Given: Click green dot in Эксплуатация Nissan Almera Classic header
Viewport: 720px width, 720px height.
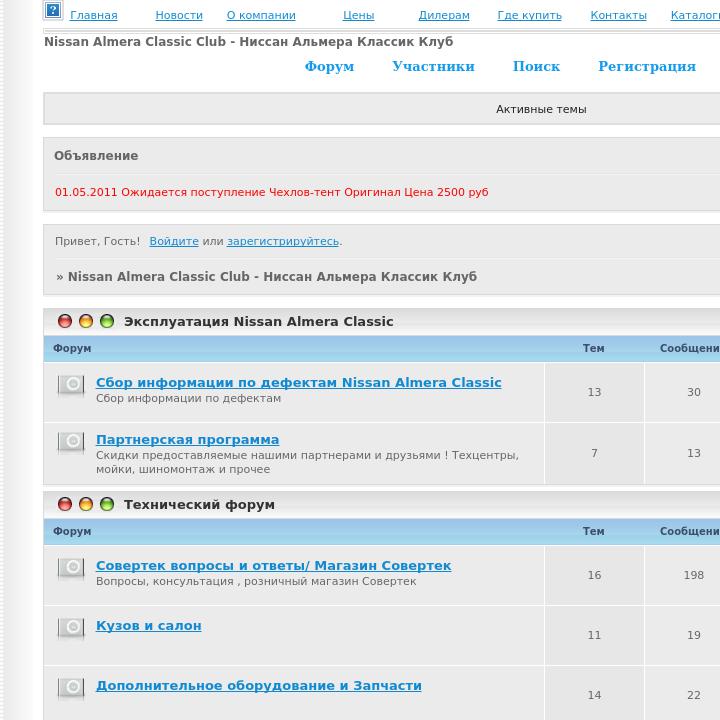Looking at the screenshot, I should click(x=107, y=321).
